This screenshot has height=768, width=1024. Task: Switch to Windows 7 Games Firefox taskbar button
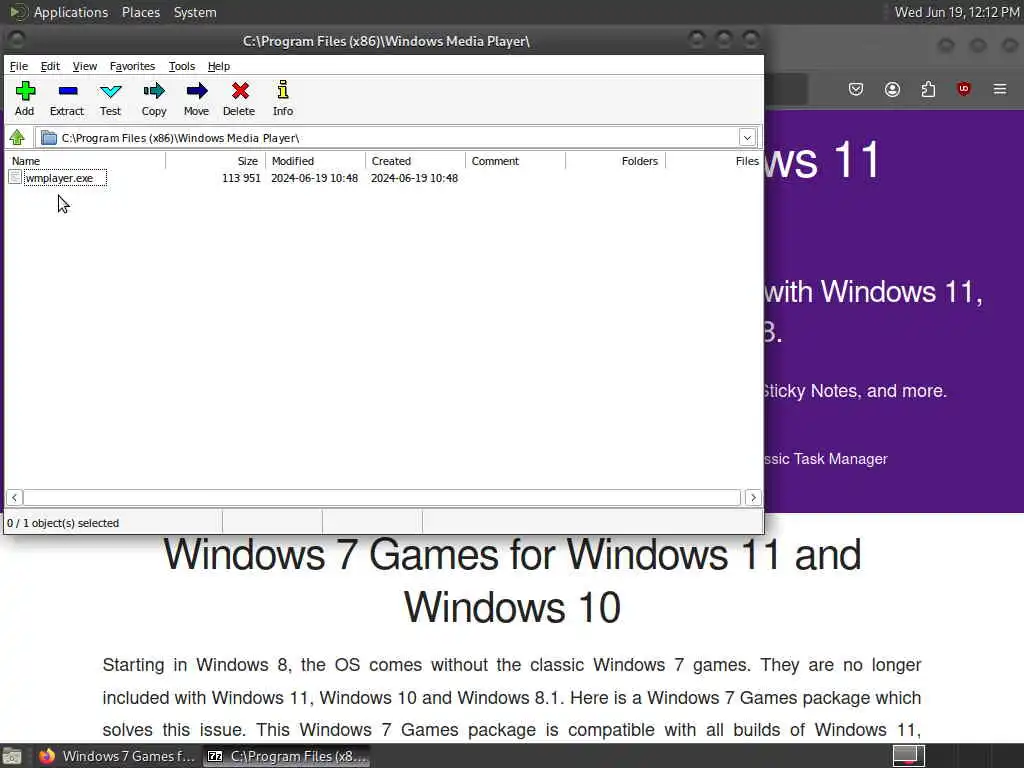point(118,756)
